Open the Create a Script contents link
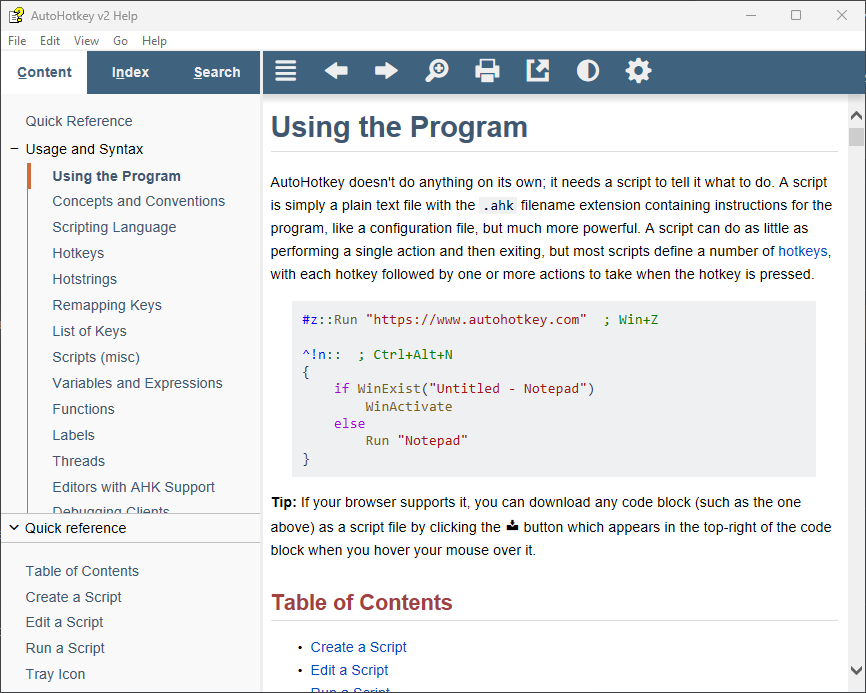This screenshot has height=693, width=866. [x=358, y=647]
